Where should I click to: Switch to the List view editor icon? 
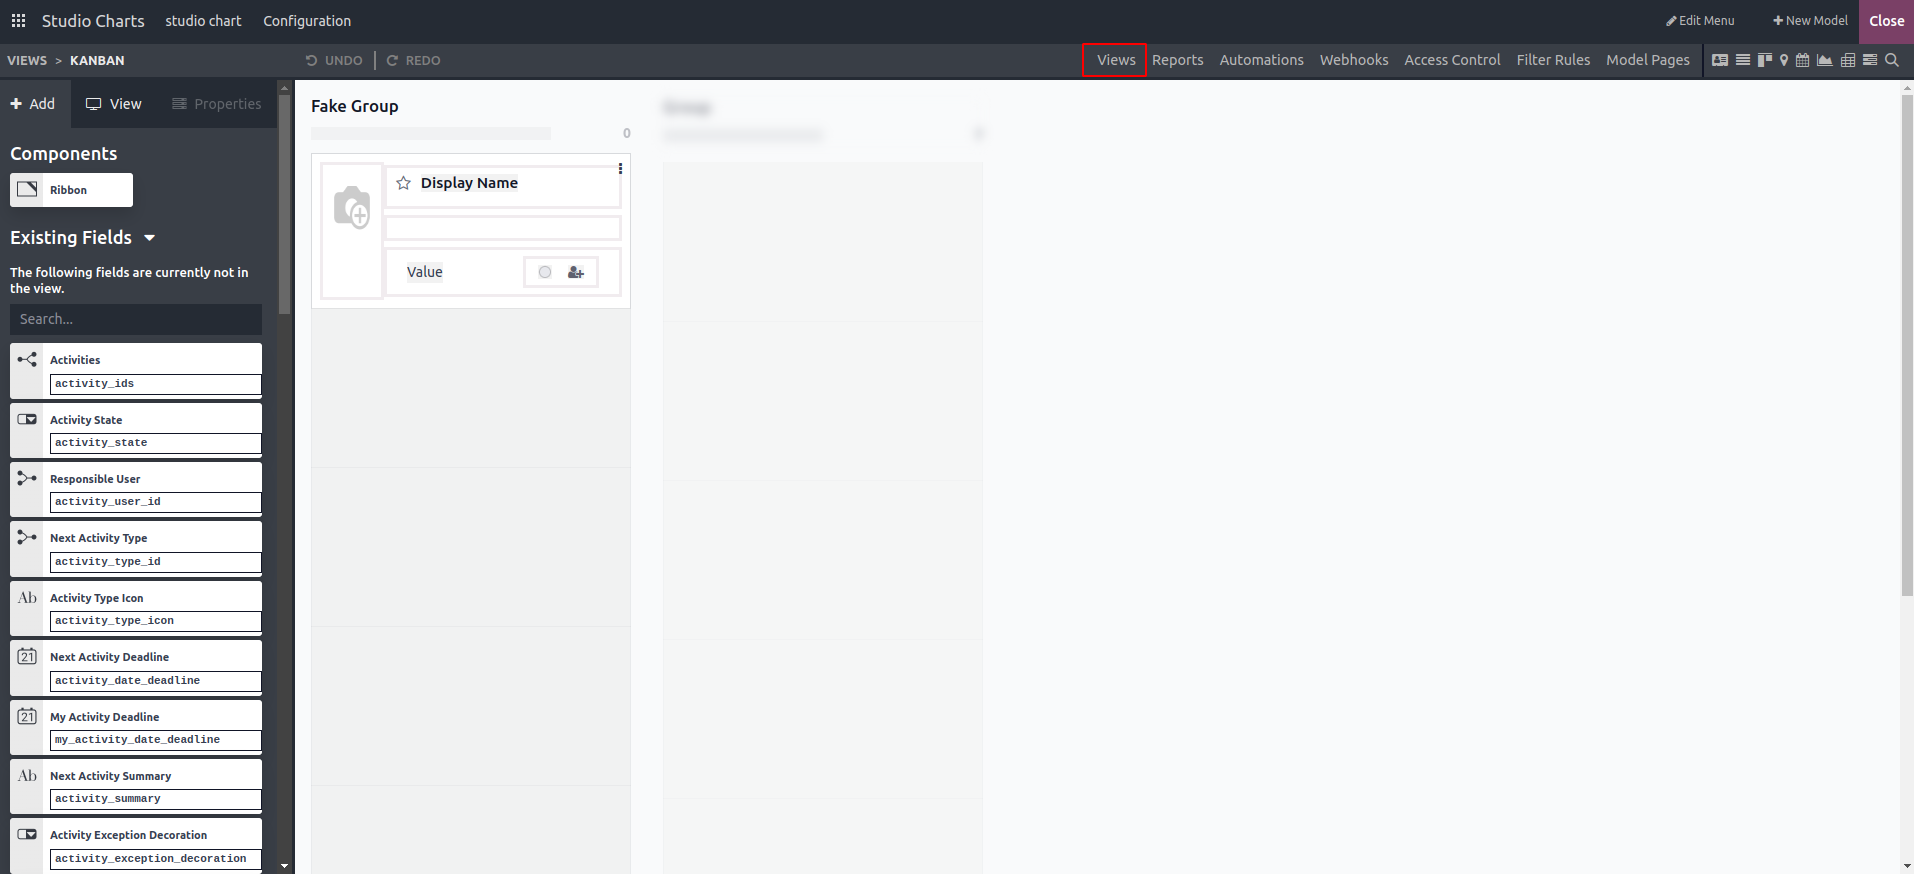(x=1743, y=60)
